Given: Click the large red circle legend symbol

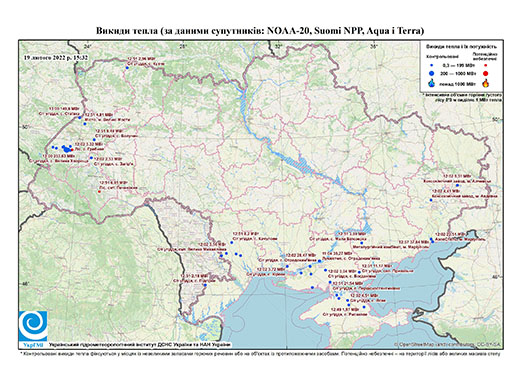Looking at the screenshot, I should (x=486, y=73).
